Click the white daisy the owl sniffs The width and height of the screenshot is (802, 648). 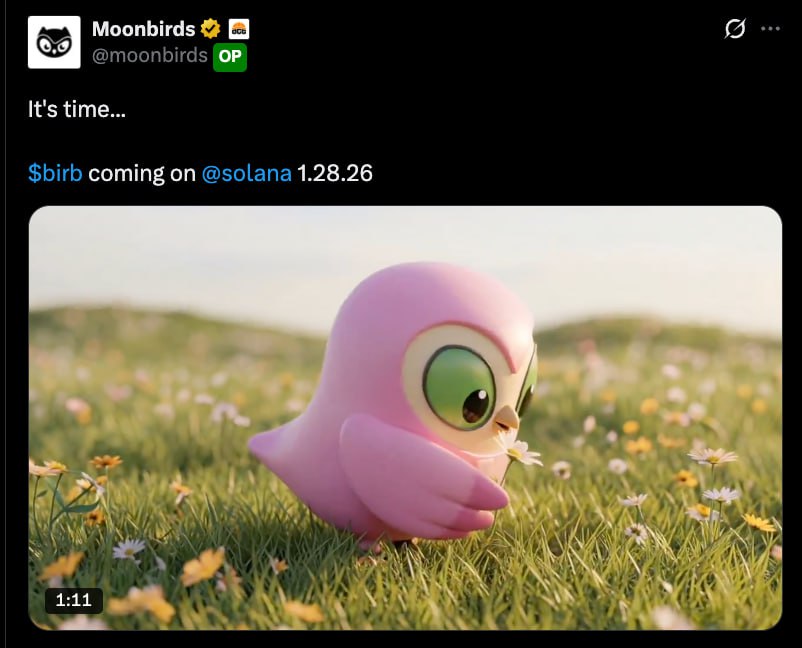point(519,449)
